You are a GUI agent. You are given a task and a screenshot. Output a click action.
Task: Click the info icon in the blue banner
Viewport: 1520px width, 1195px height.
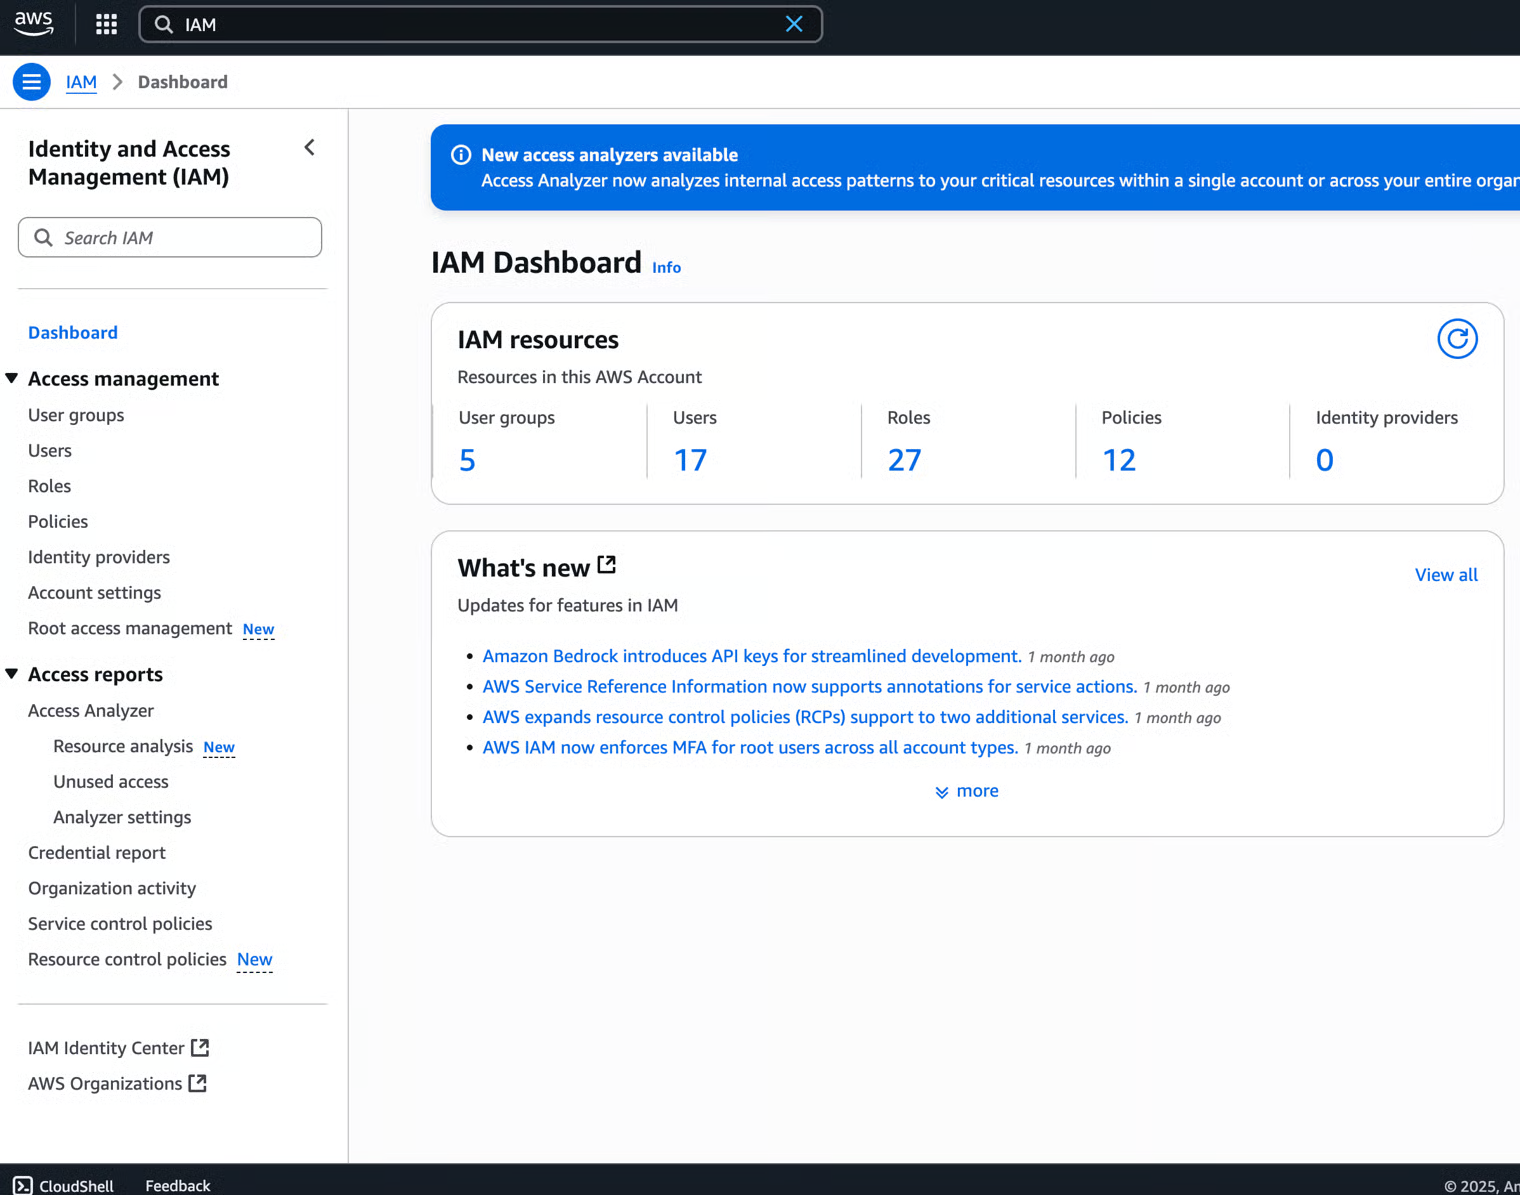(461, 155)
